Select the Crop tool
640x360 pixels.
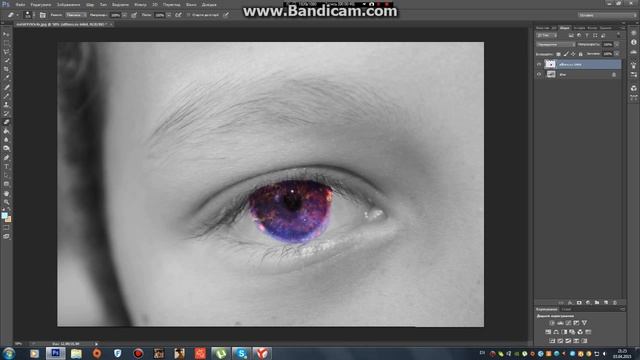coord(6,69)
